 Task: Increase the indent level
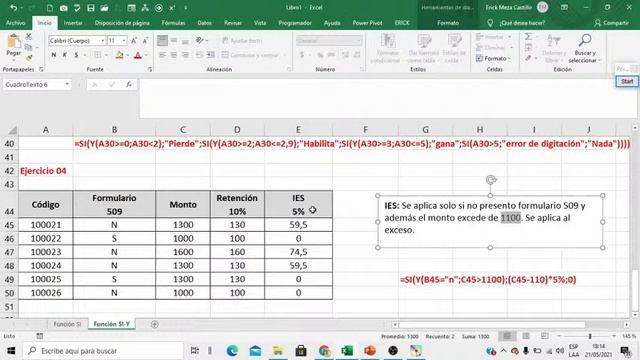click(x=211, y=55)
